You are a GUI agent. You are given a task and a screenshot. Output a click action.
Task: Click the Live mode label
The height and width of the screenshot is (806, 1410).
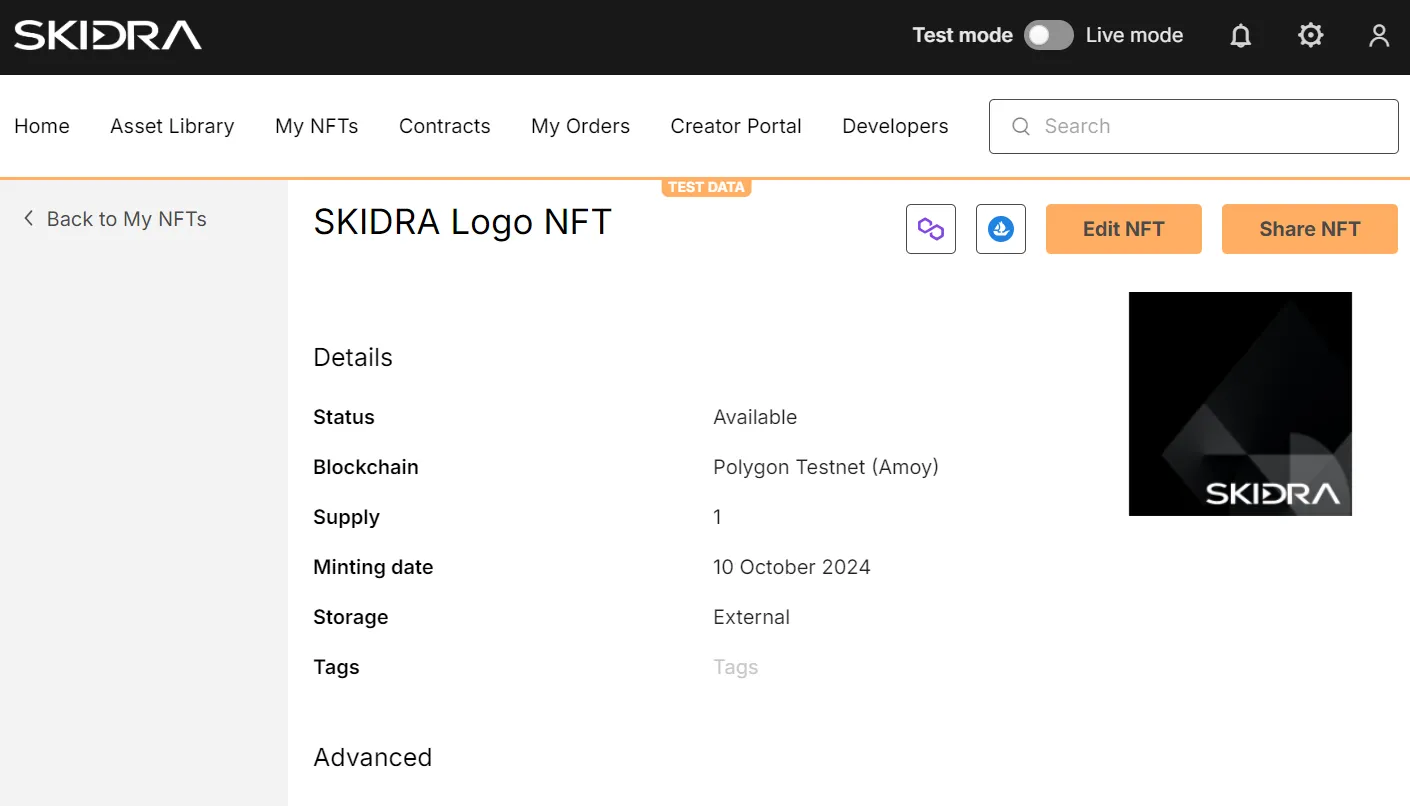point(1134,35)
